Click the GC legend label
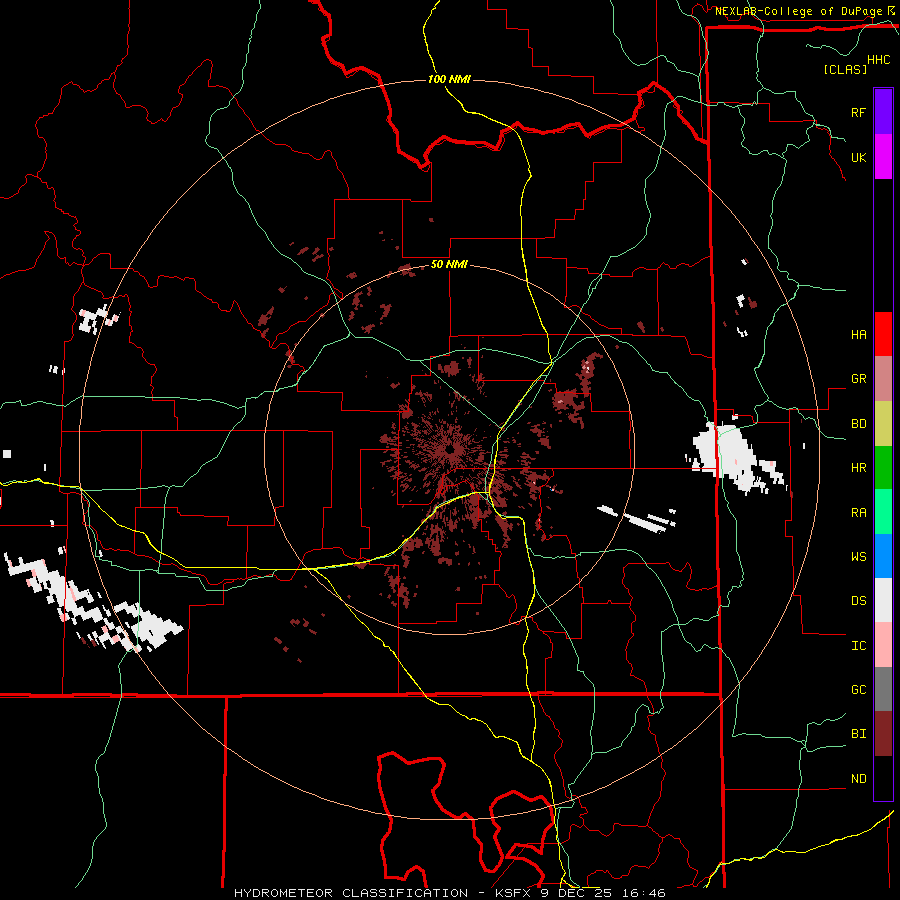 [x=858, y=690]
